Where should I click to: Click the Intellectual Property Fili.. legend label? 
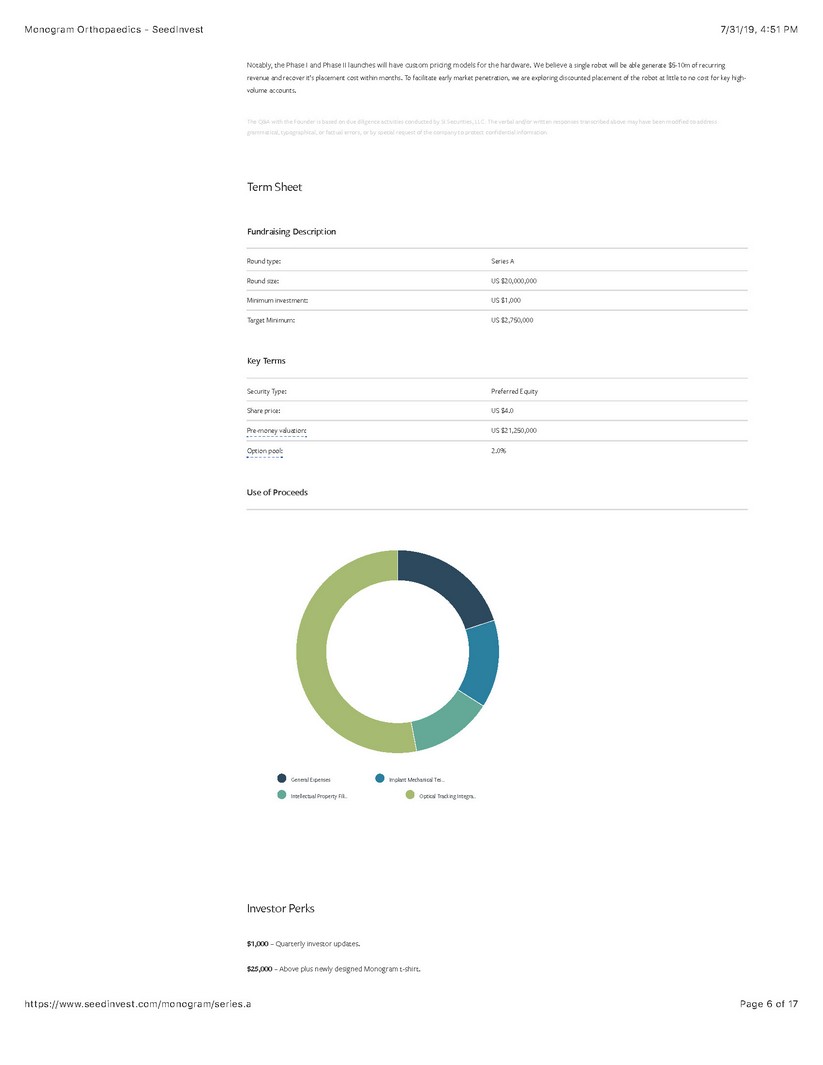319,797
